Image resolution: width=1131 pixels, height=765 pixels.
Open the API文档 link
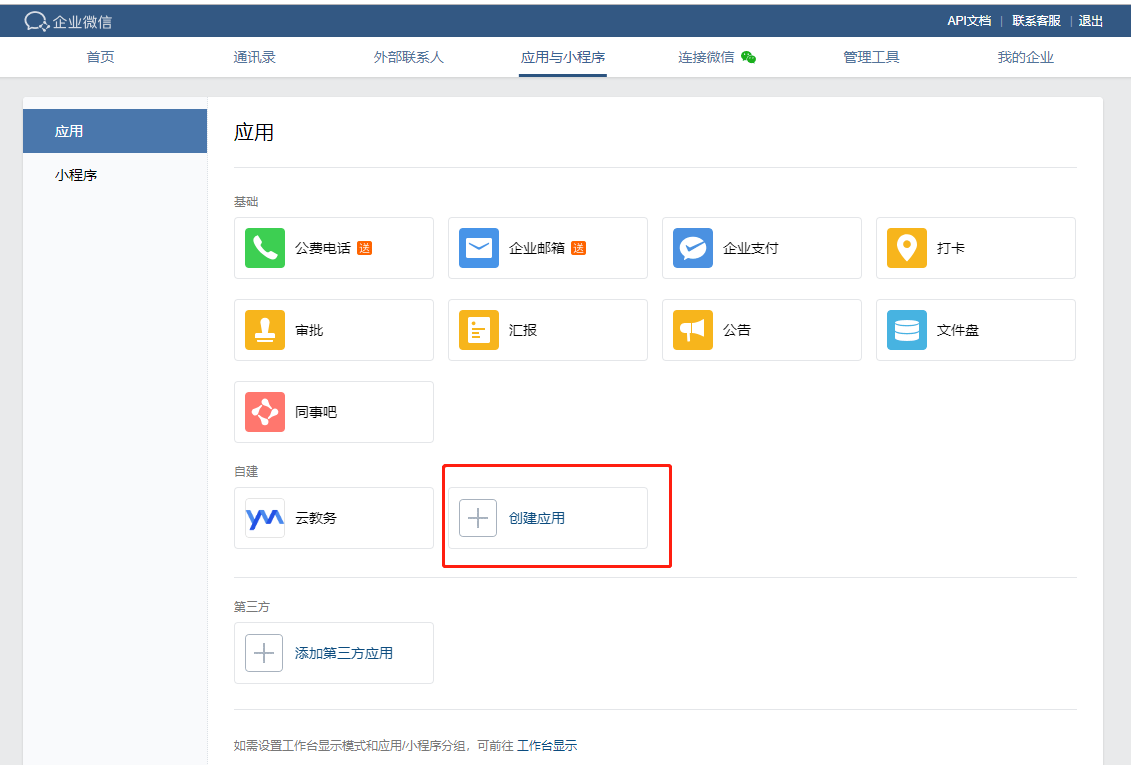(969, 21)
